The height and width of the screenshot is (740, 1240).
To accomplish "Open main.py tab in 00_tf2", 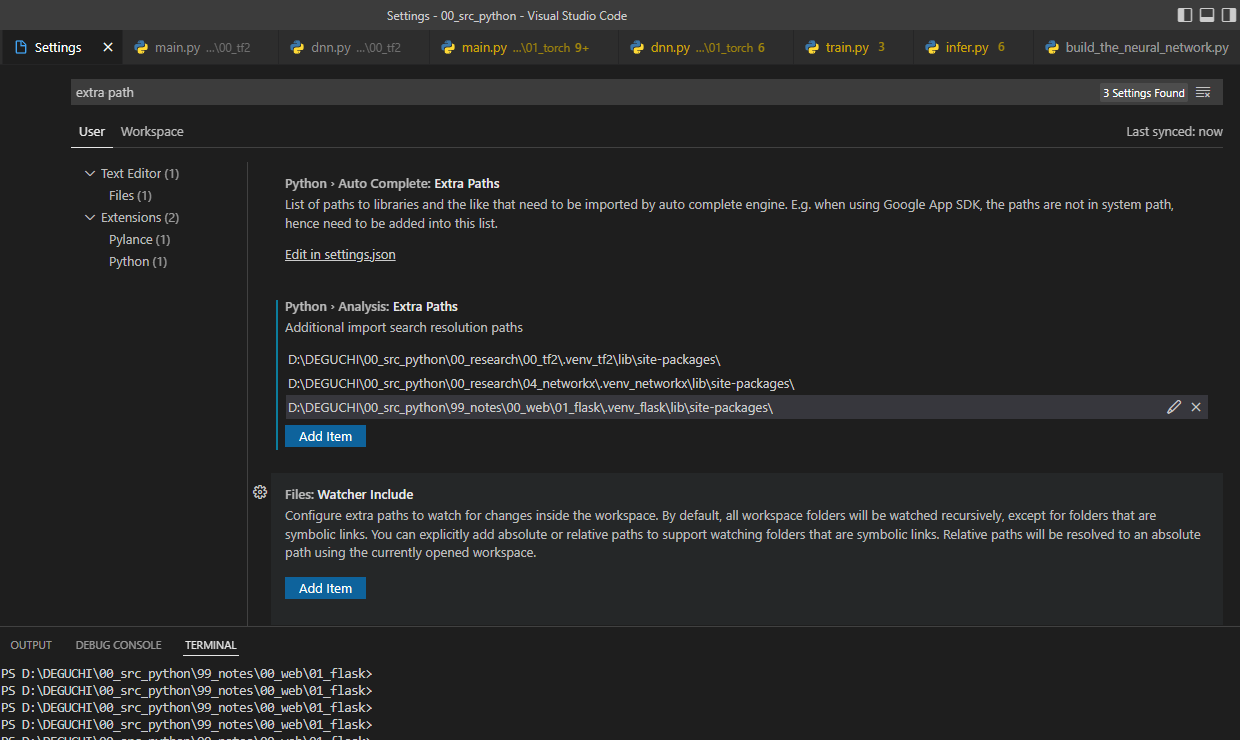I will click(x=200, y=47).
